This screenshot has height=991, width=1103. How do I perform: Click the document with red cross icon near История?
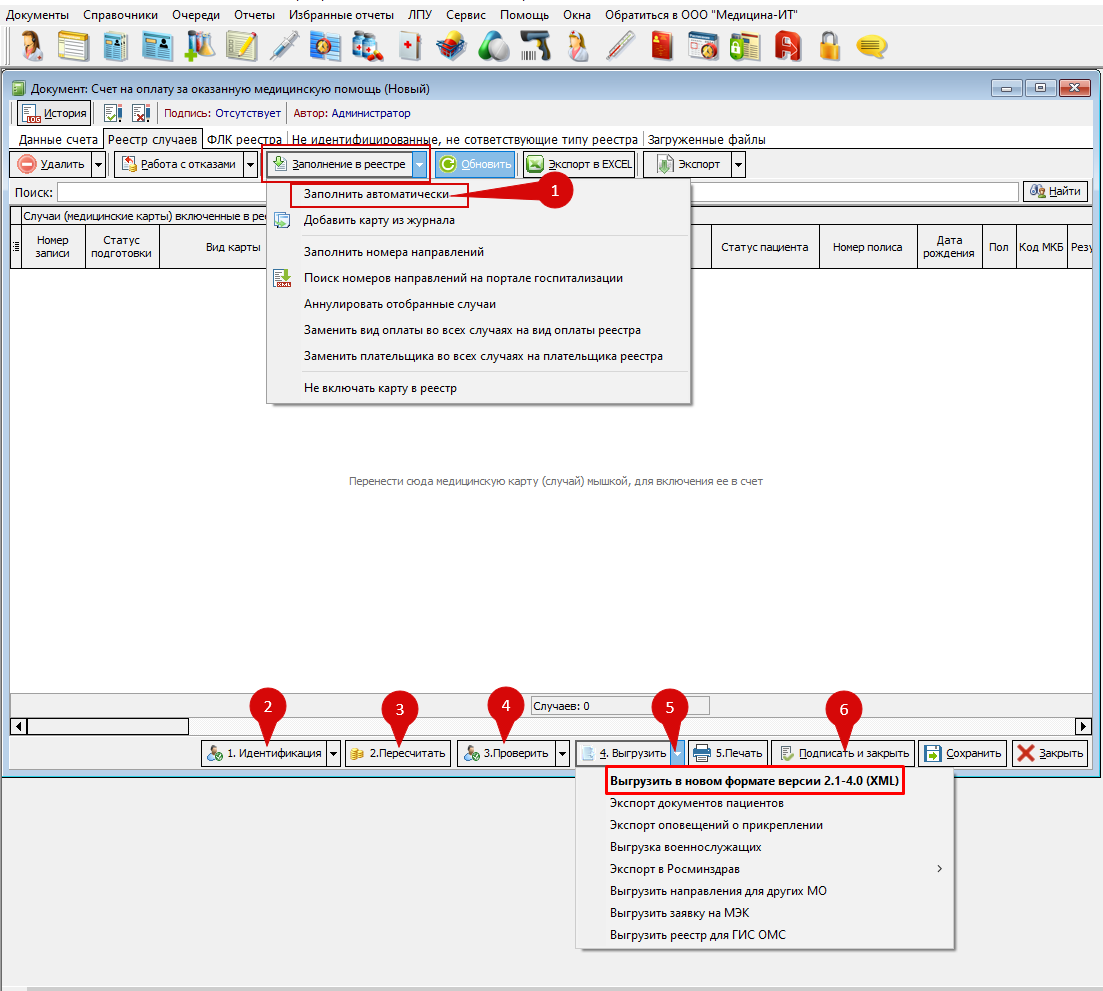(141, 113)
